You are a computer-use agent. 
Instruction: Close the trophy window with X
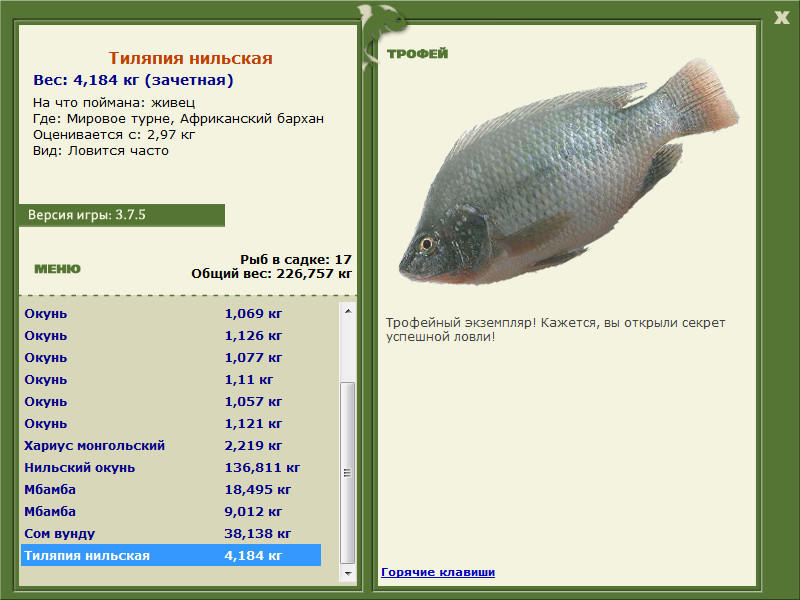click(x=781, y=18)
